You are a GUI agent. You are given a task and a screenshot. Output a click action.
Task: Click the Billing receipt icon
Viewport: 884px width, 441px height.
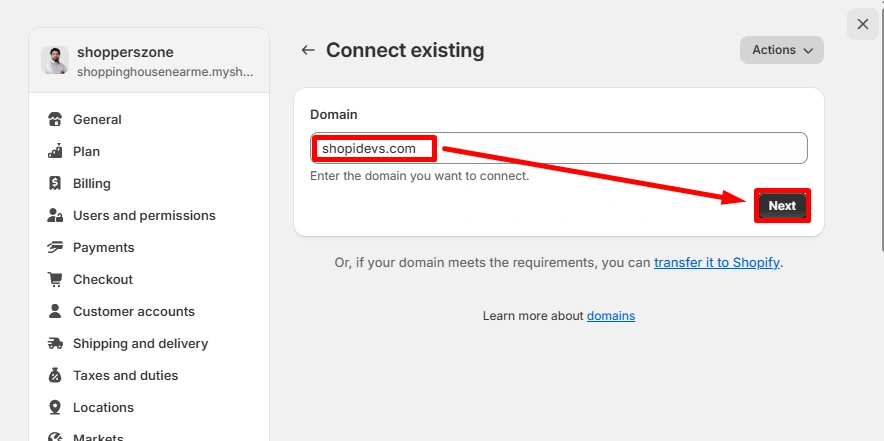pyautogui.click(x=55, y=183)
